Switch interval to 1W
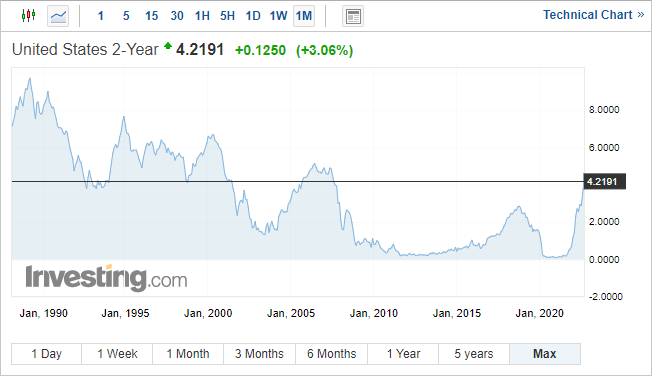Image resolution: width=653 pixels, height=377 pixels. click(279, 16)
